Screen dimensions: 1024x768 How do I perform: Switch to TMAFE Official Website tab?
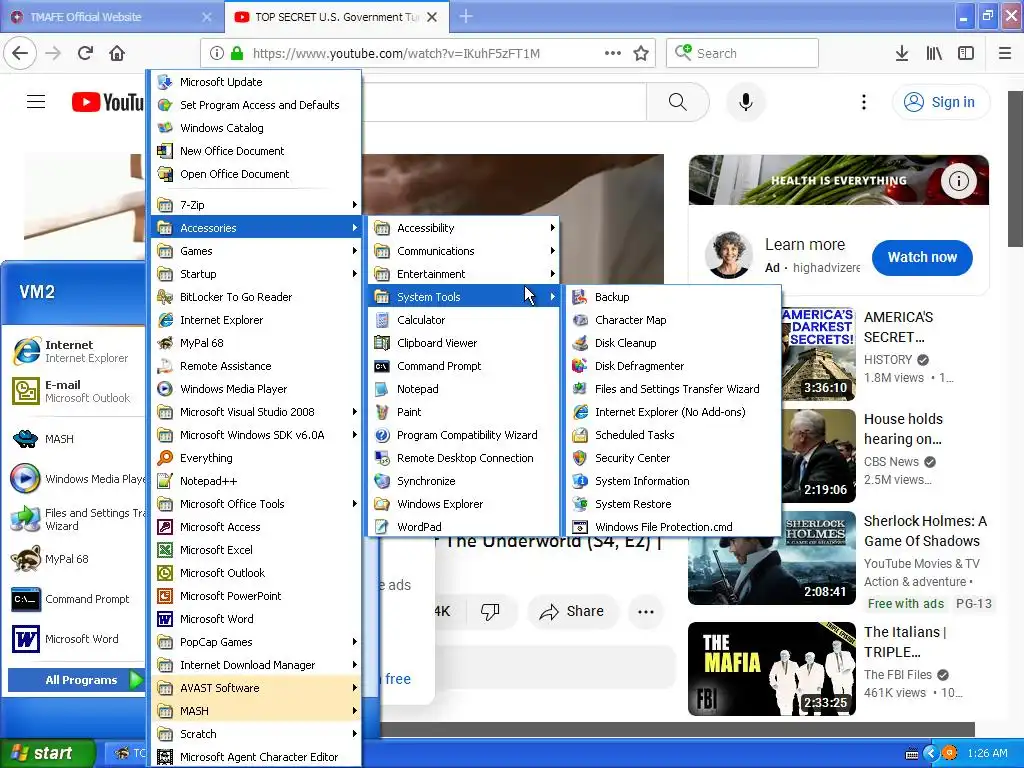(111, 17)
